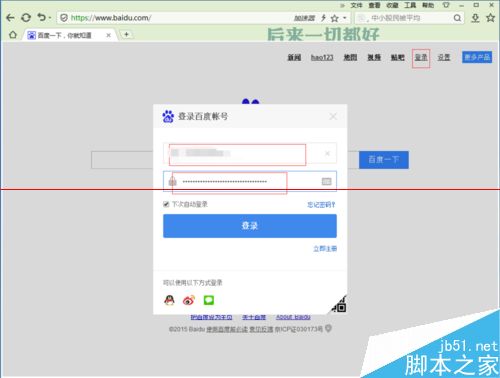Click the large blue 登录 button
This screenshot has height=378, width=500.
pos(250,226)
